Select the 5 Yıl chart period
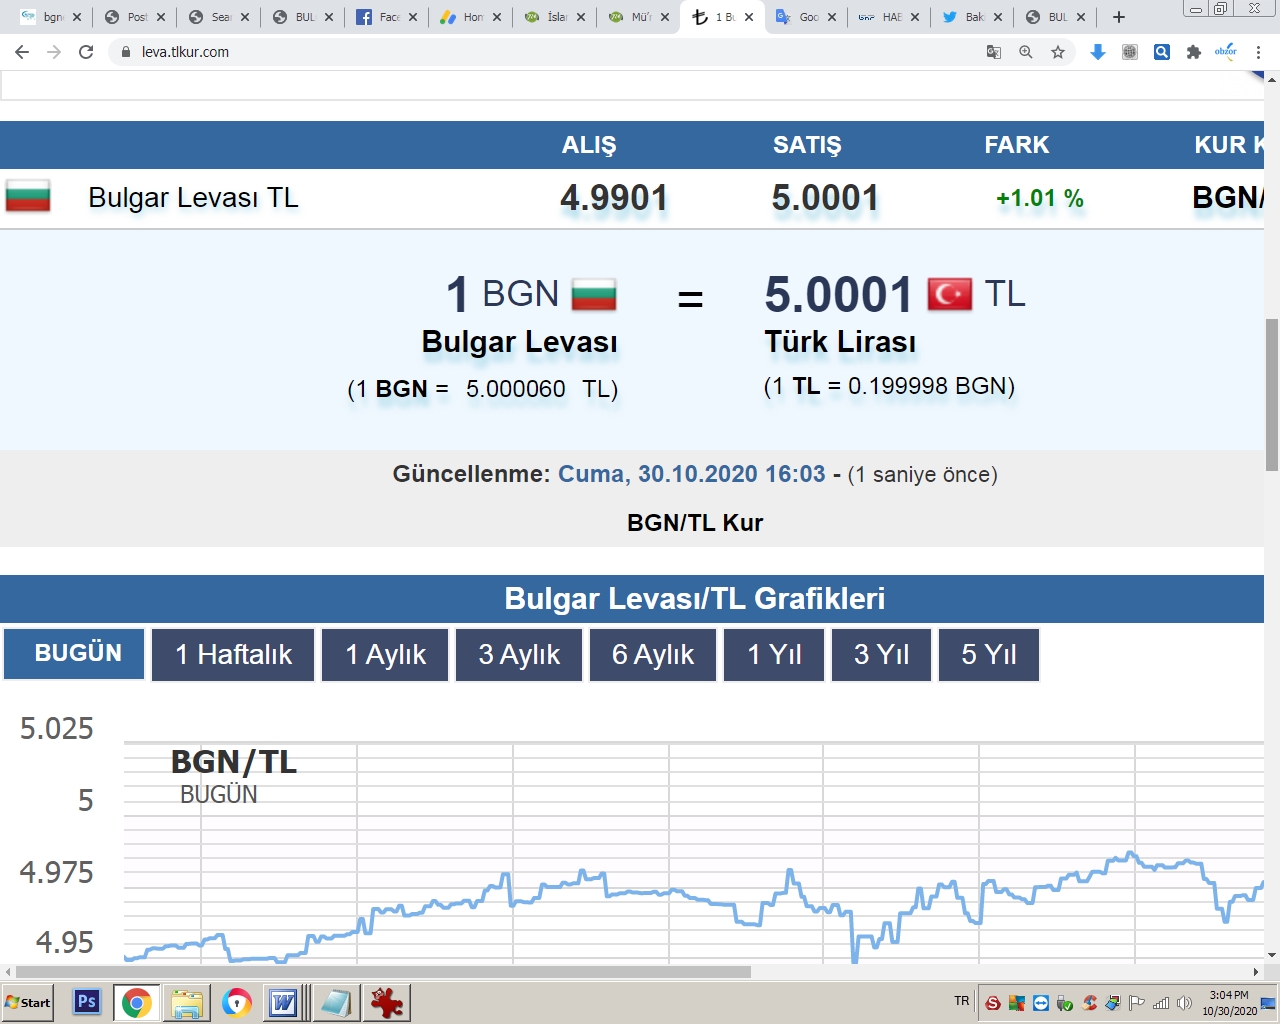The height and width of the screenshot is (1024, 1280). click(988, 655)
